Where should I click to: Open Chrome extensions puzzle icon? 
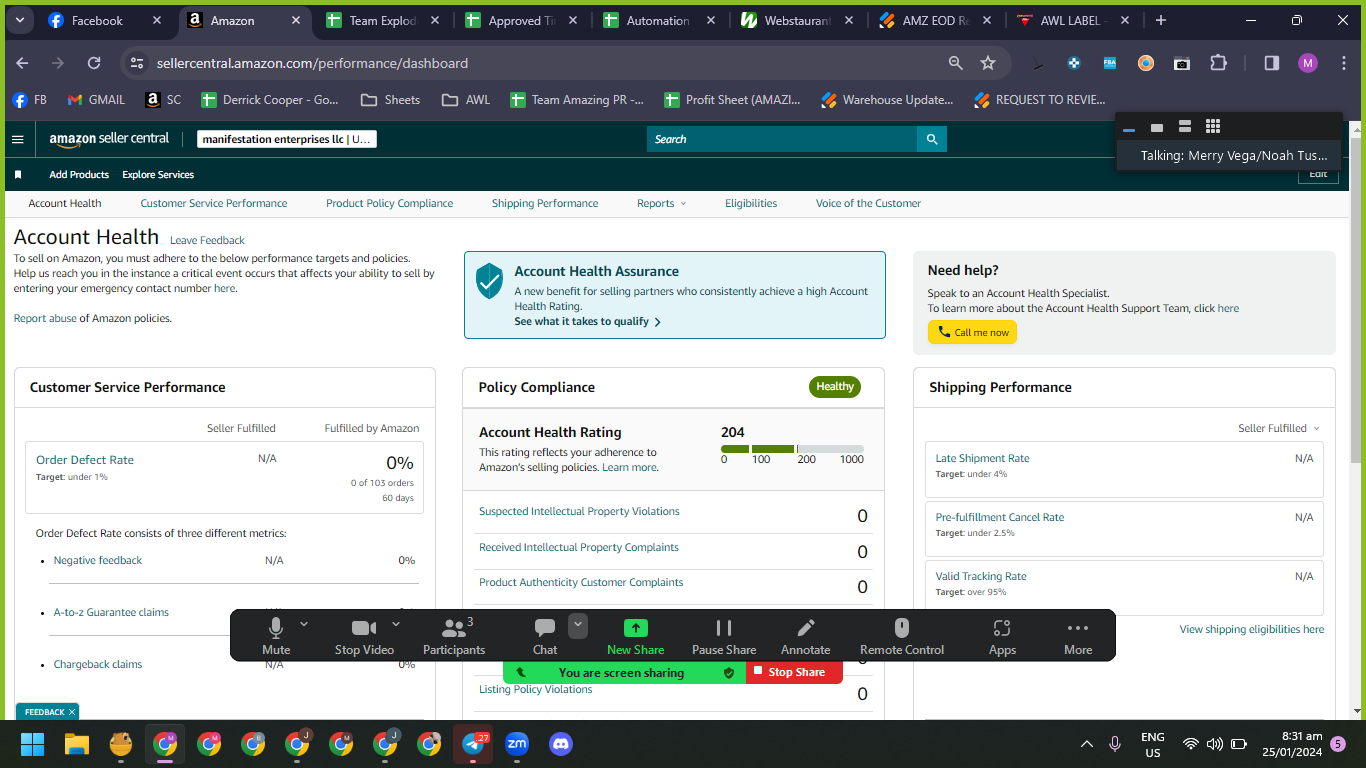pos(1218,63)
